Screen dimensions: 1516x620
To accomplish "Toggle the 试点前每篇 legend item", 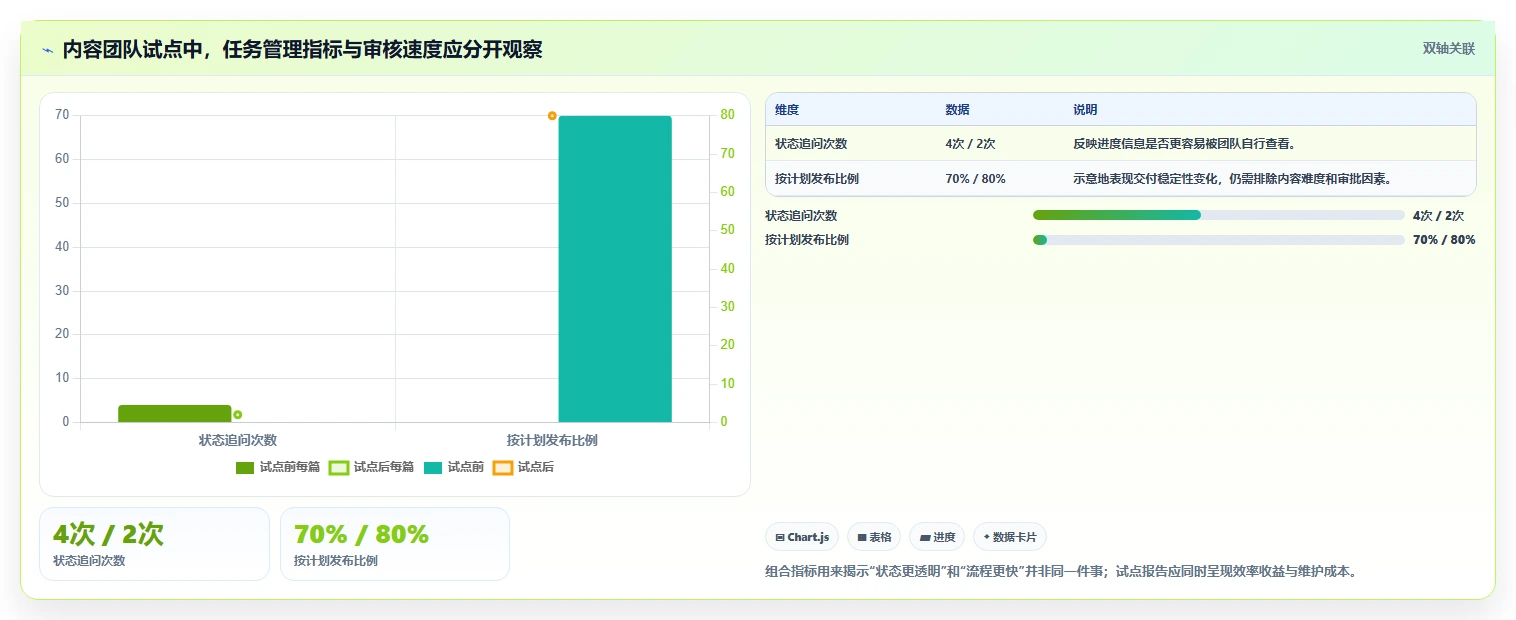I will pyautogui.click(x=278, y=467).
